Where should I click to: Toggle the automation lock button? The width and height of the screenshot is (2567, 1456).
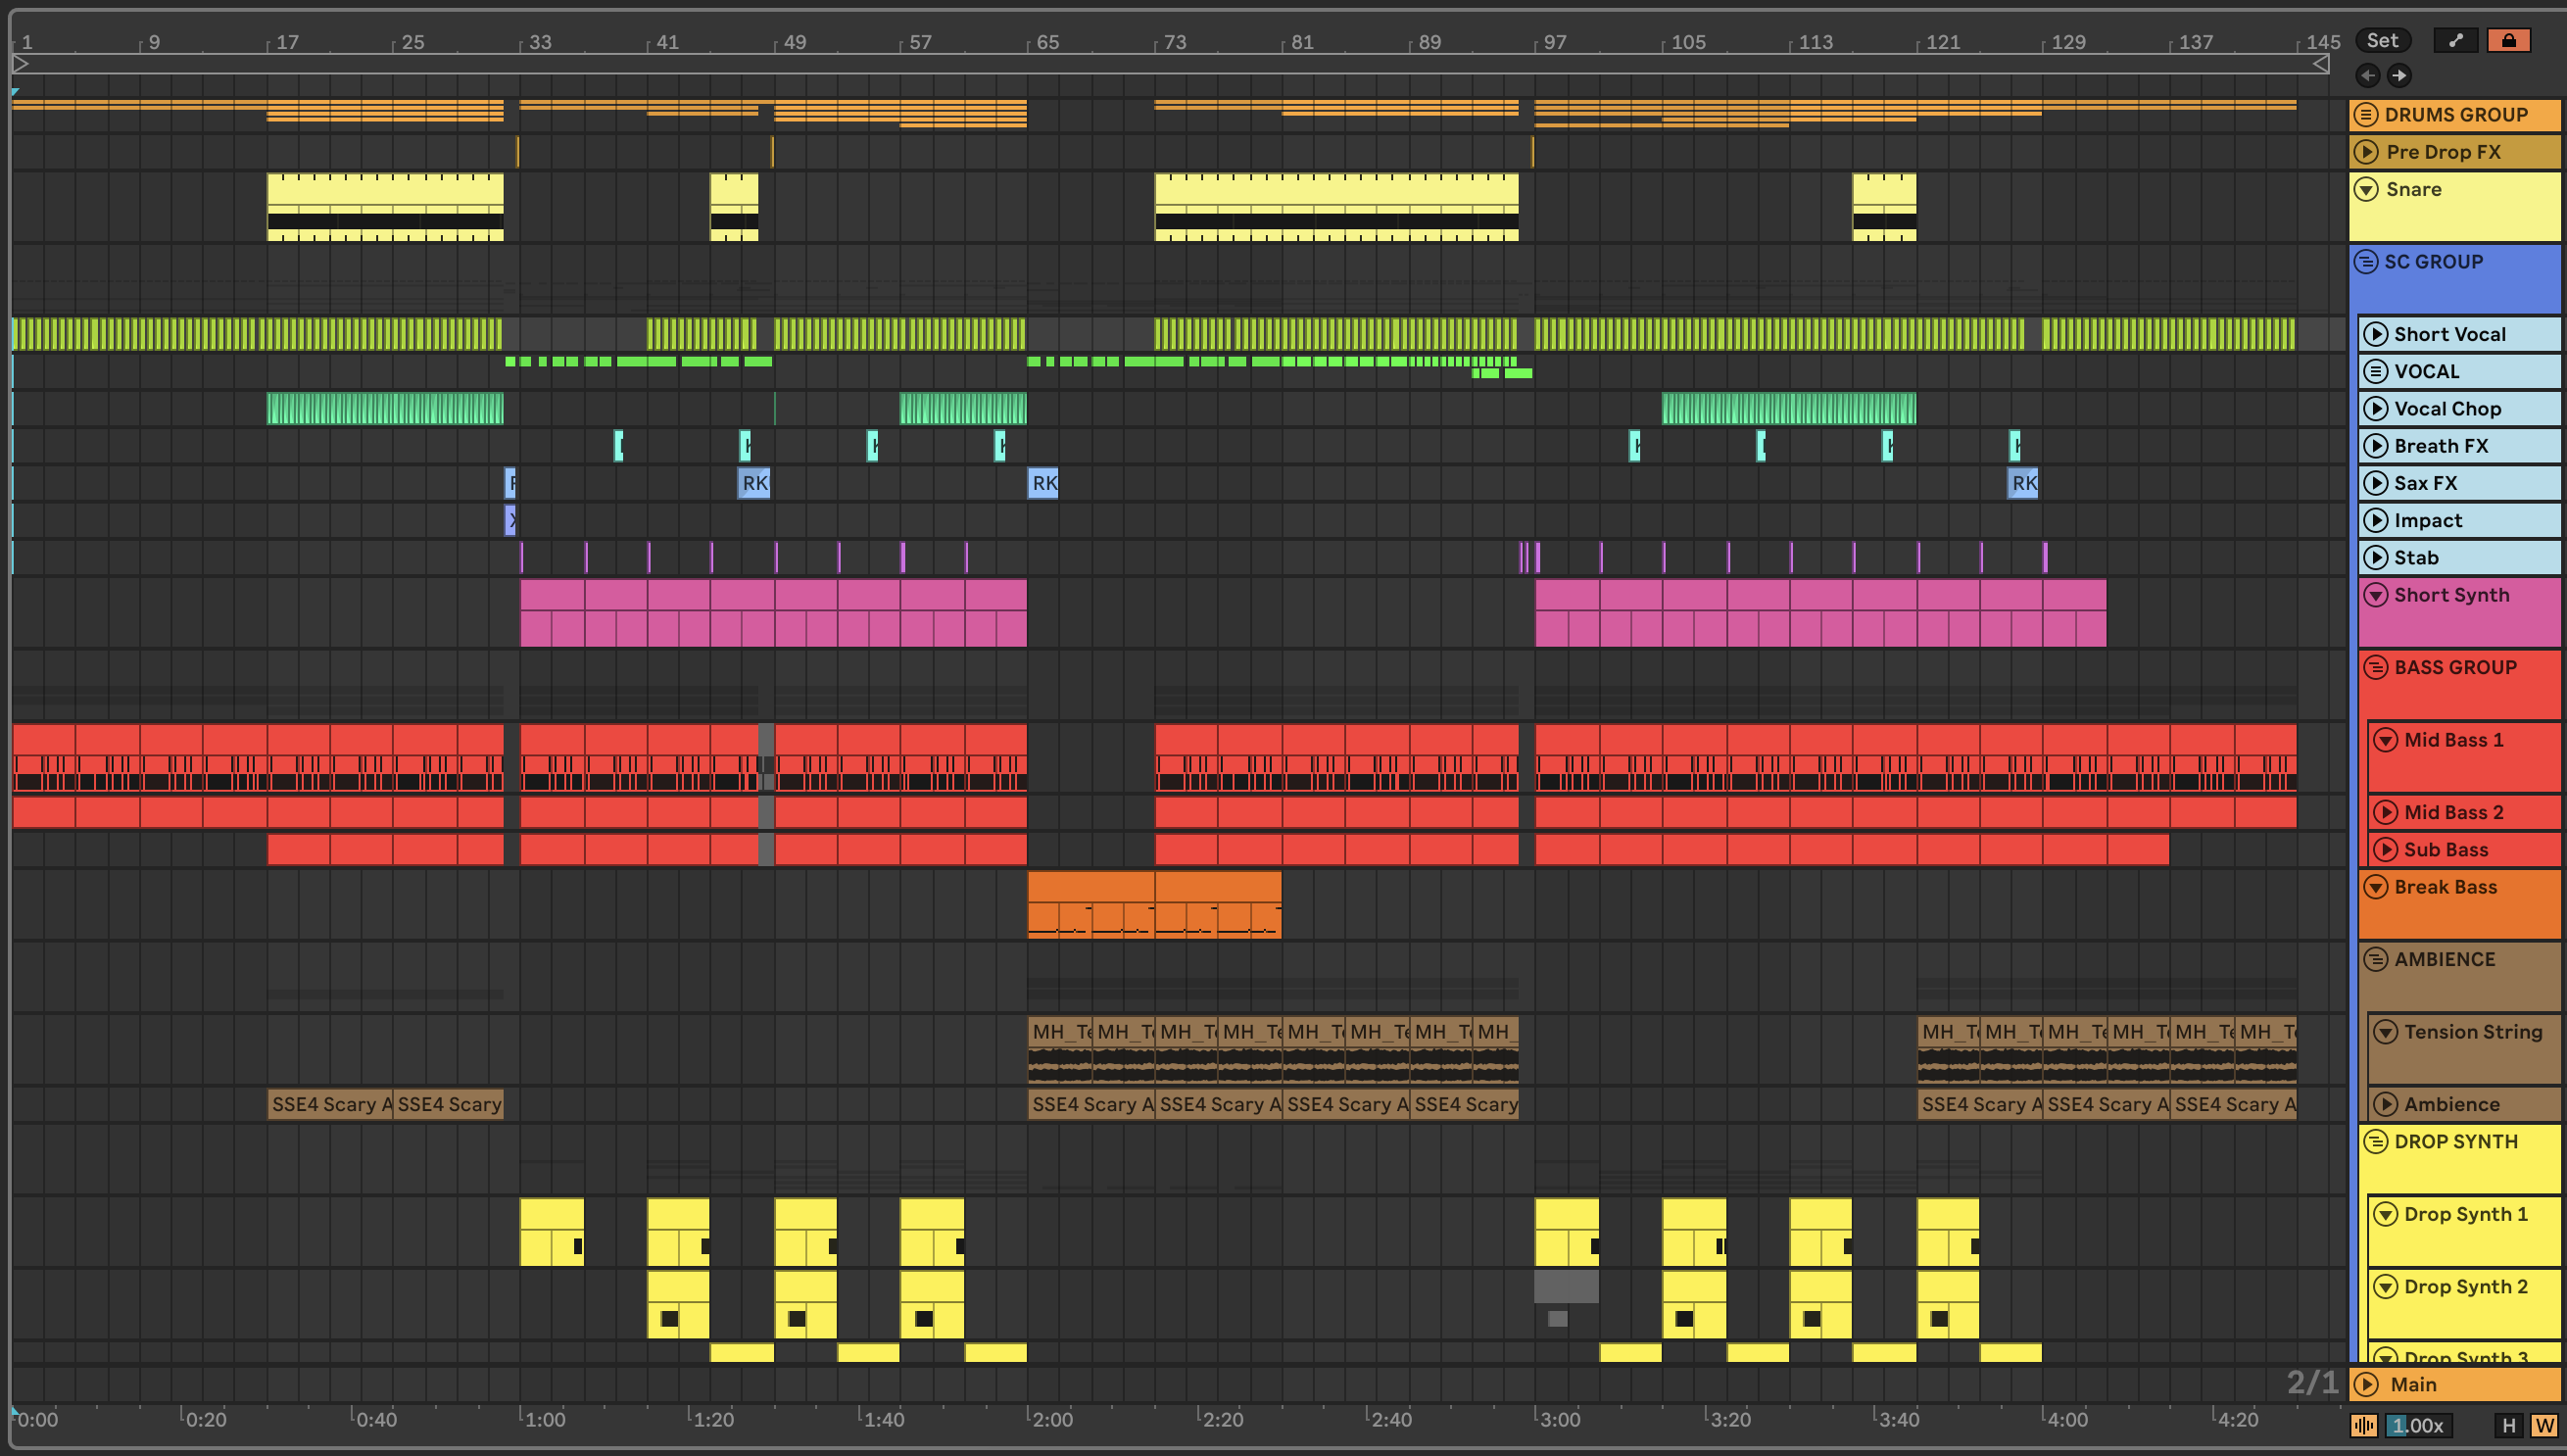pos(2508,40)
